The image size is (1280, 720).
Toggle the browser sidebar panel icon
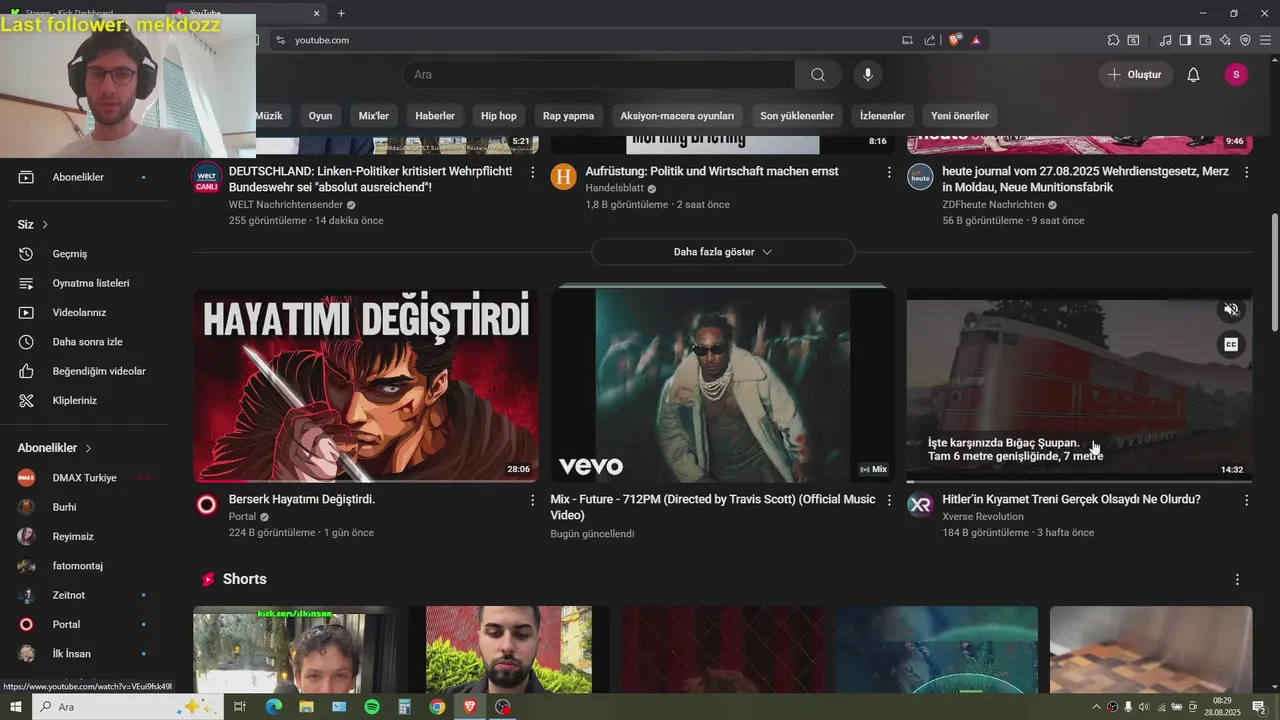click(1185, 40)
